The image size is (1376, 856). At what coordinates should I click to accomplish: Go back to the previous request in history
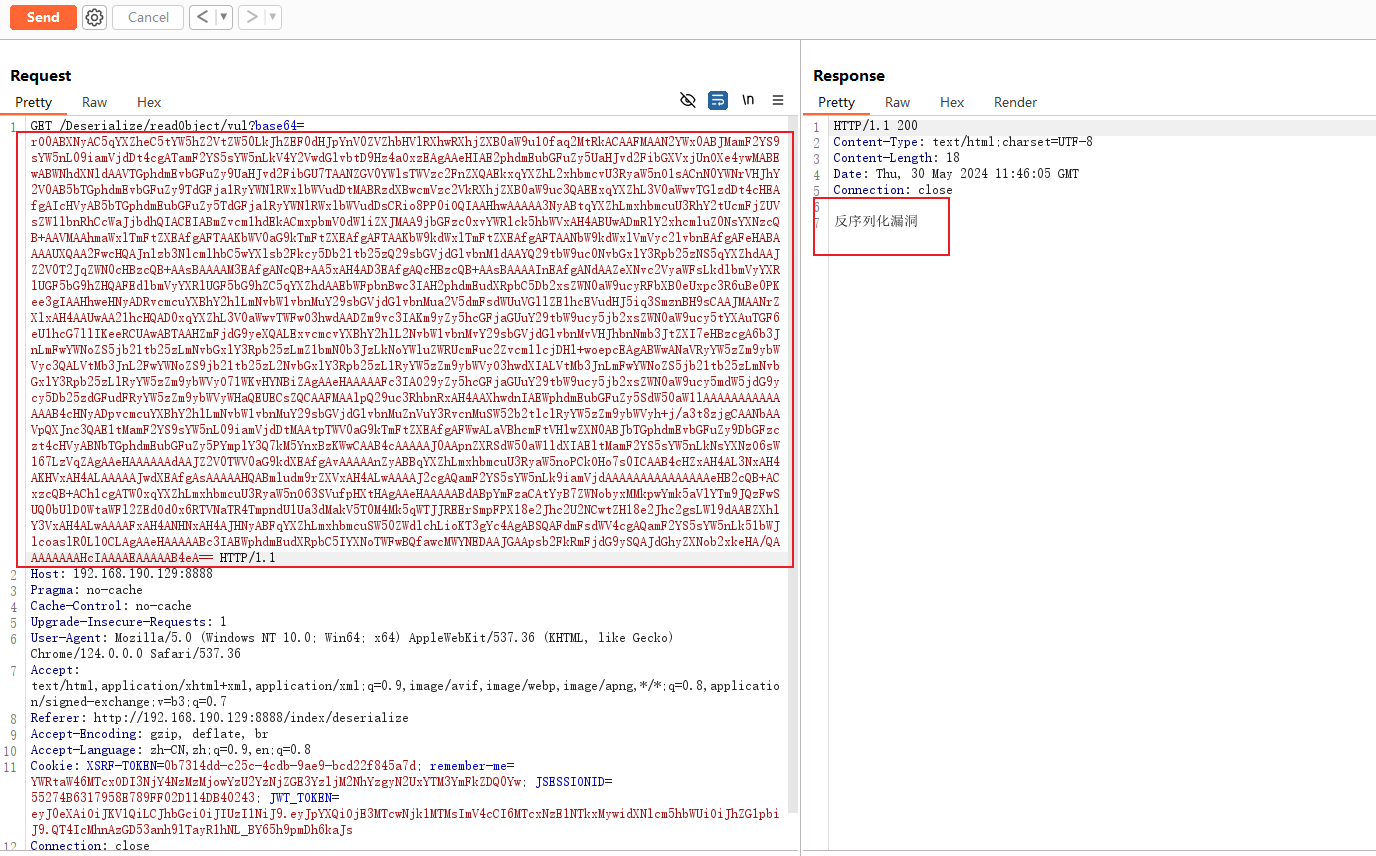(203, 17)
